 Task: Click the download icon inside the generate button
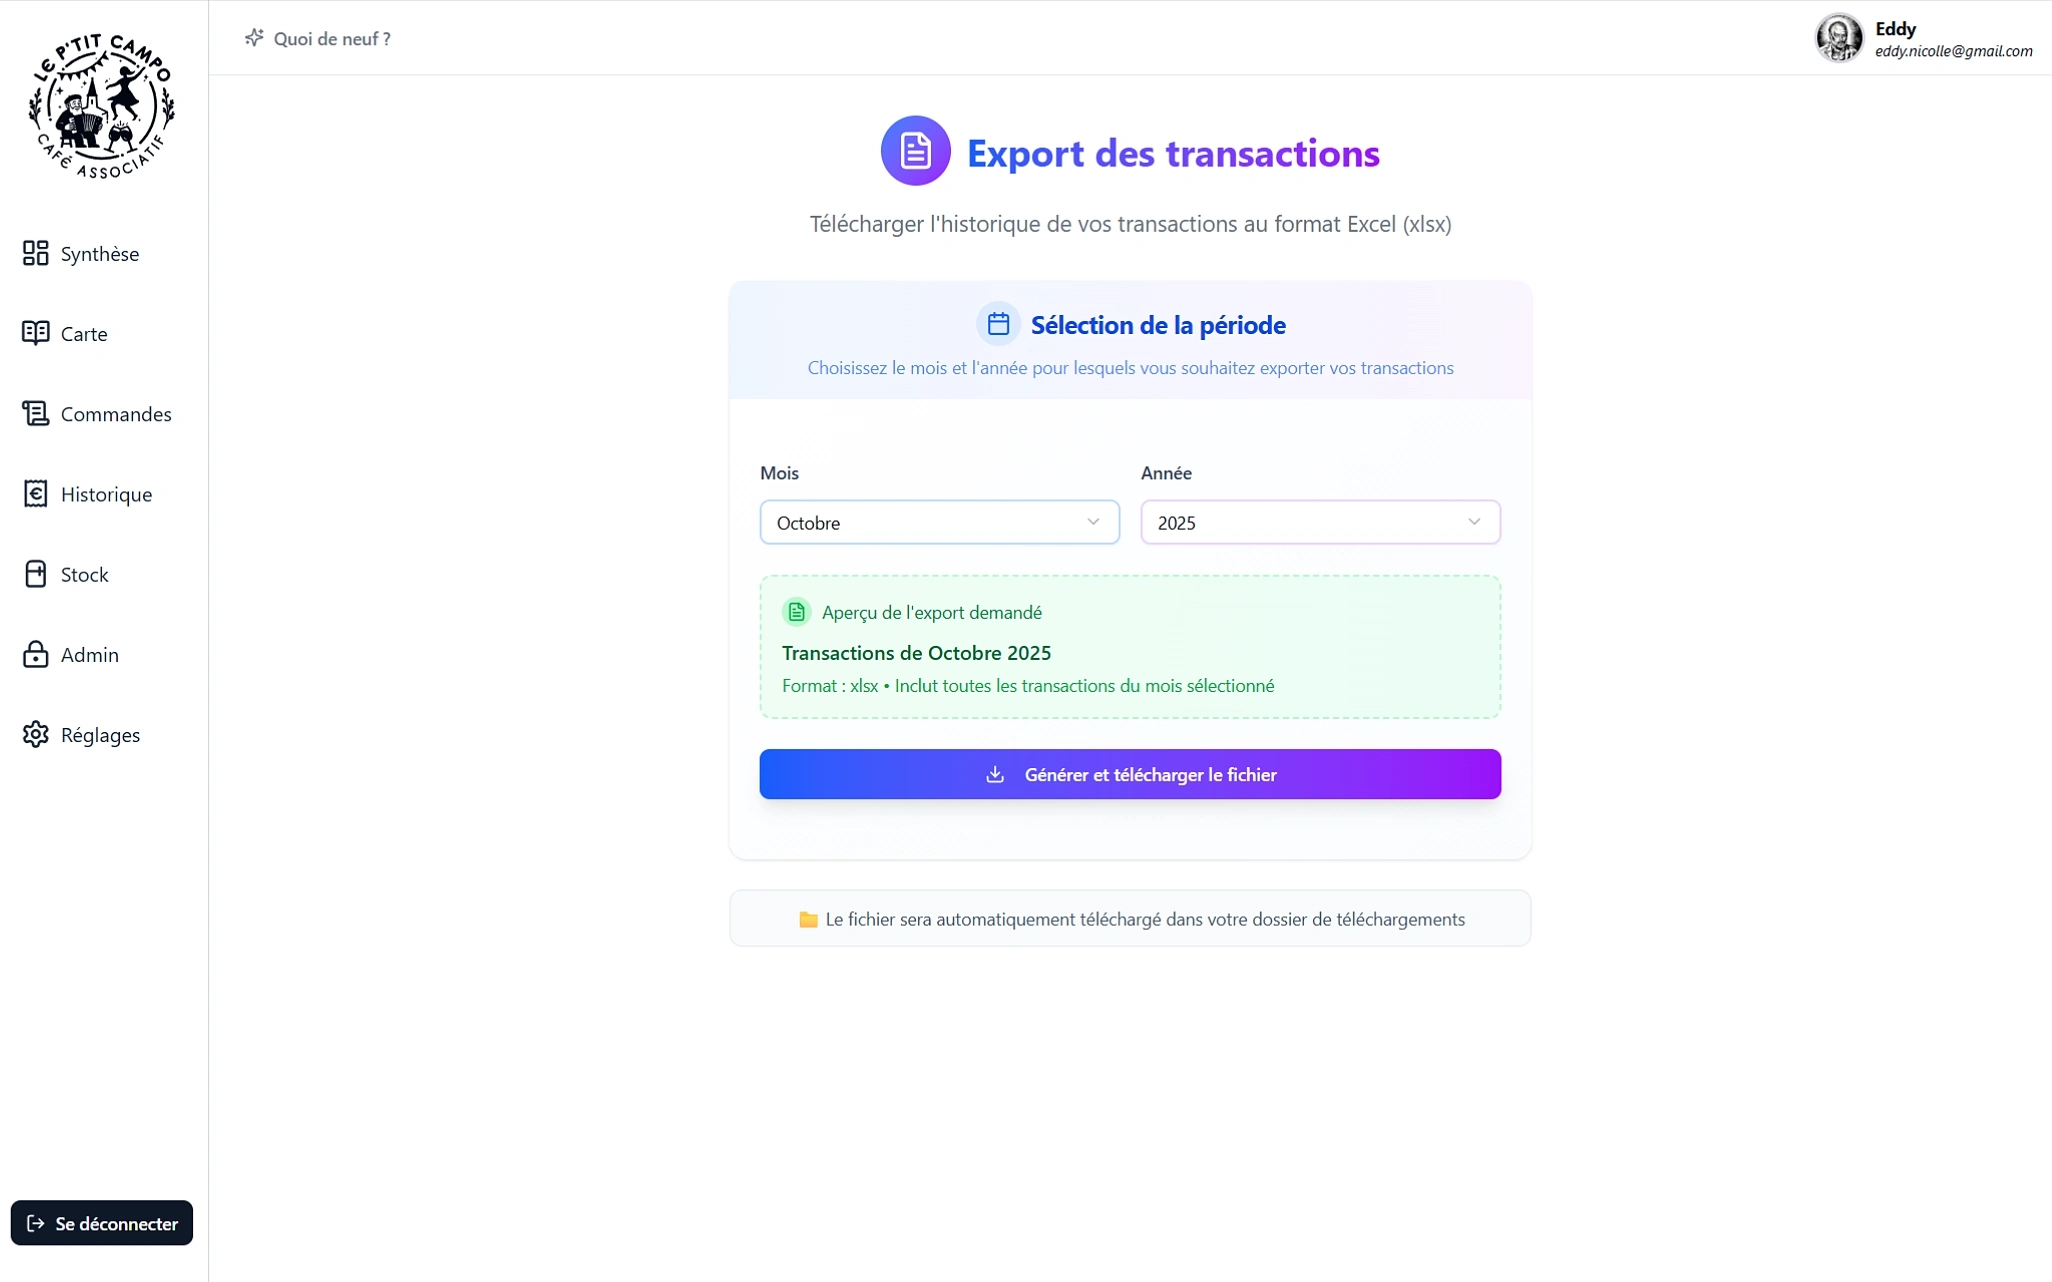point(996,774)
